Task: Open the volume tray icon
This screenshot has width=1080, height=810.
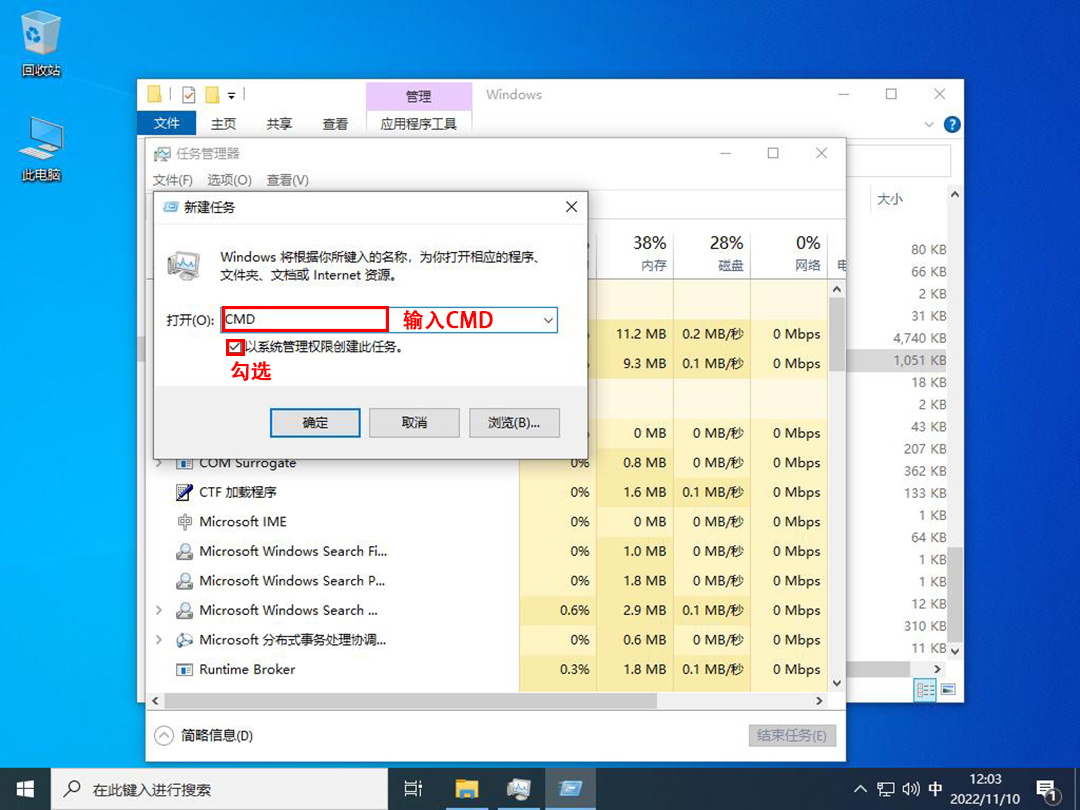Action: (x=911, y=789)
